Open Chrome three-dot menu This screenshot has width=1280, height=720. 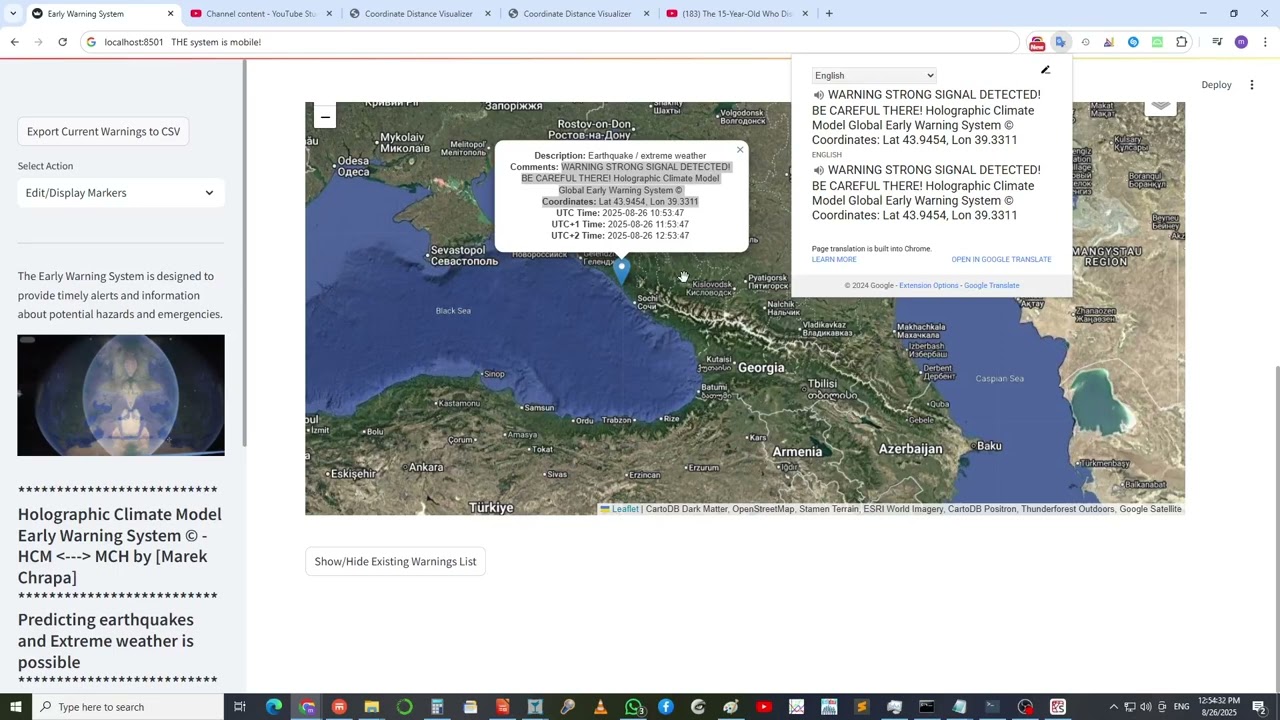pos(1265,42)
